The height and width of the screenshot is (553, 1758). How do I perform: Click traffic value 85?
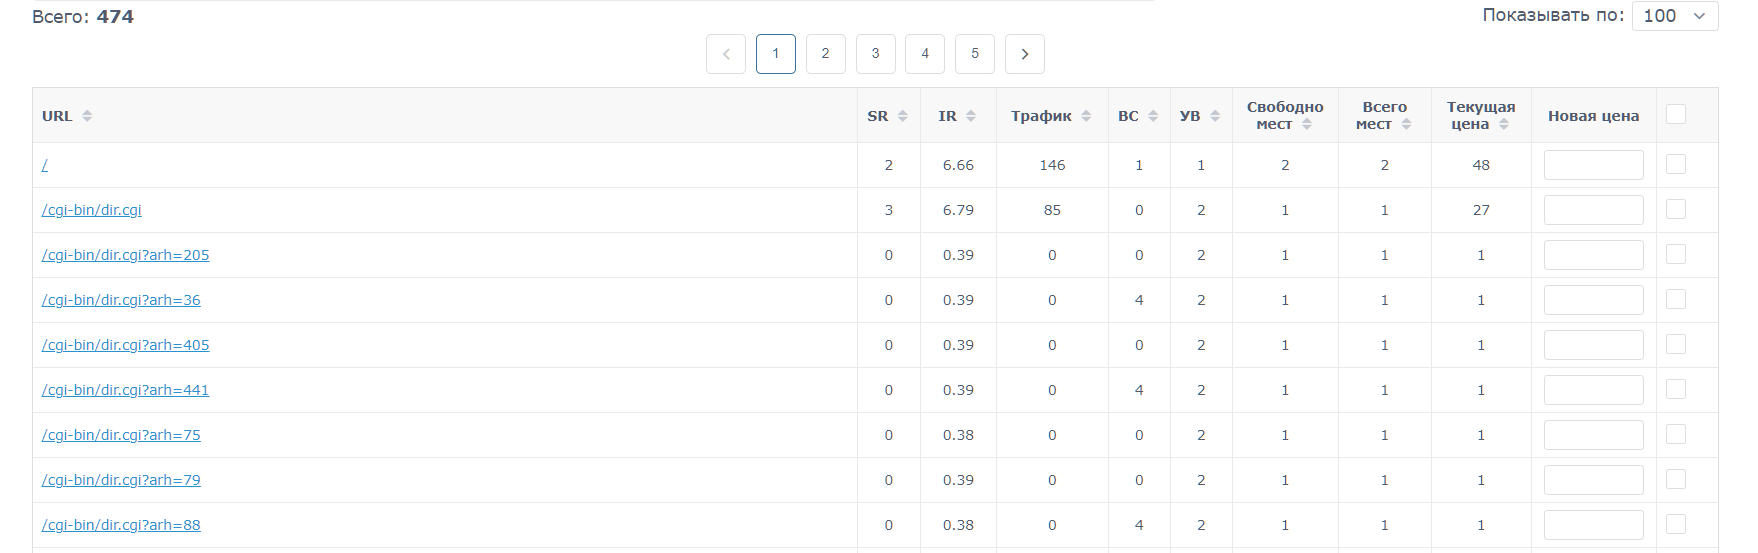click(x=1052, y=210)
